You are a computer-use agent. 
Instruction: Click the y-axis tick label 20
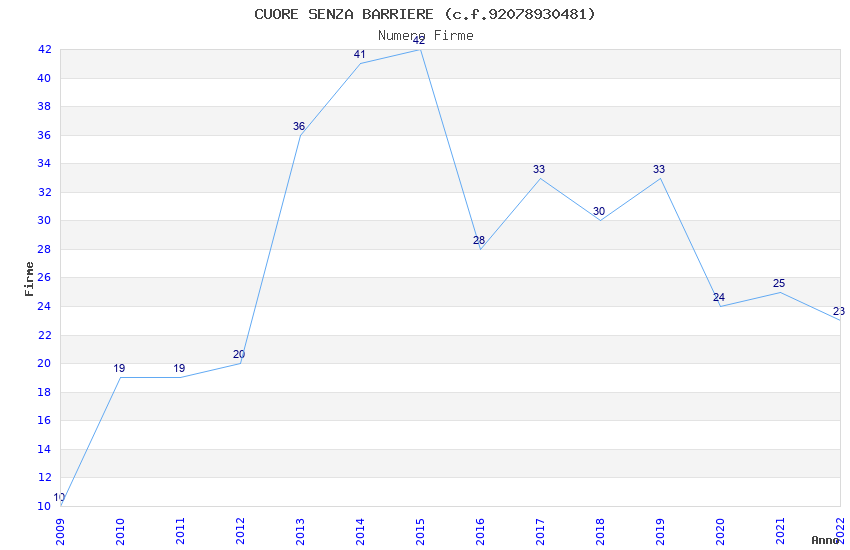pos(44,363)
